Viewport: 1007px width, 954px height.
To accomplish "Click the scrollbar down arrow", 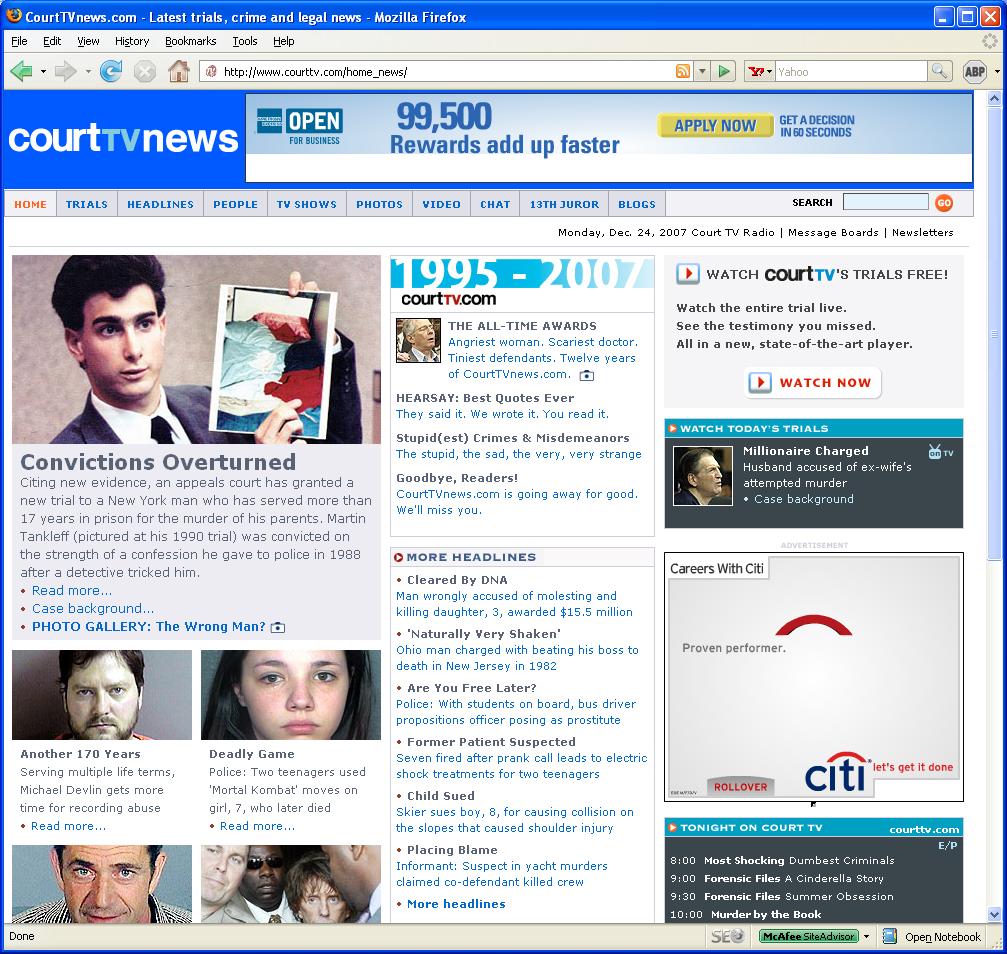I will coord(994,915).
